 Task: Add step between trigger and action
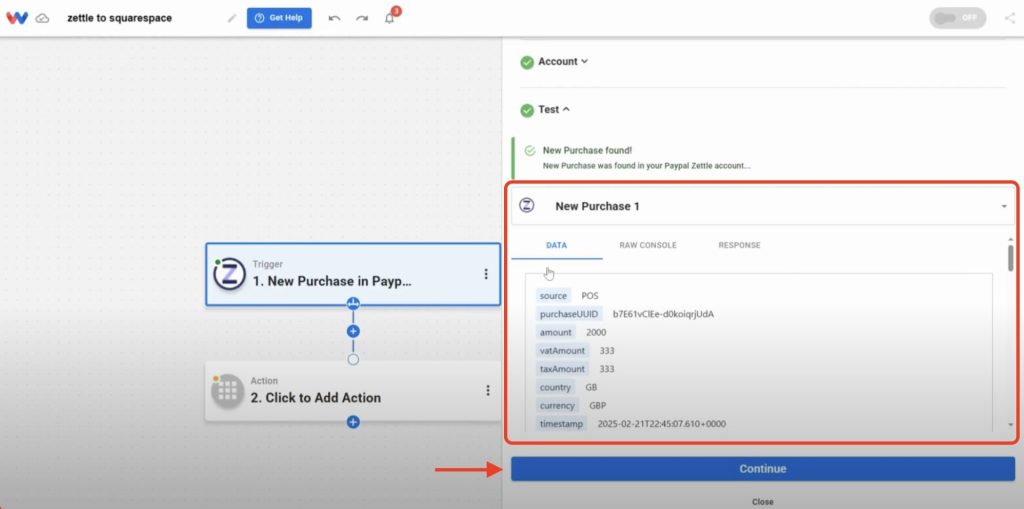[x=353, y=331]
